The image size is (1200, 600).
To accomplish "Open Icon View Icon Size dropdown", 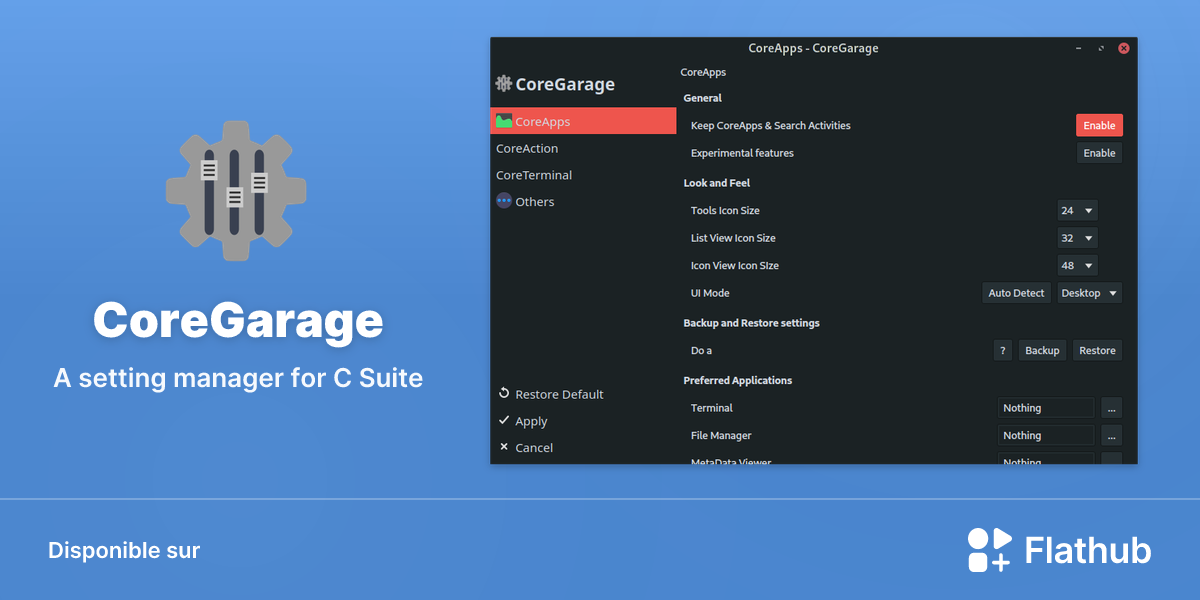I will coord(1077,265).
